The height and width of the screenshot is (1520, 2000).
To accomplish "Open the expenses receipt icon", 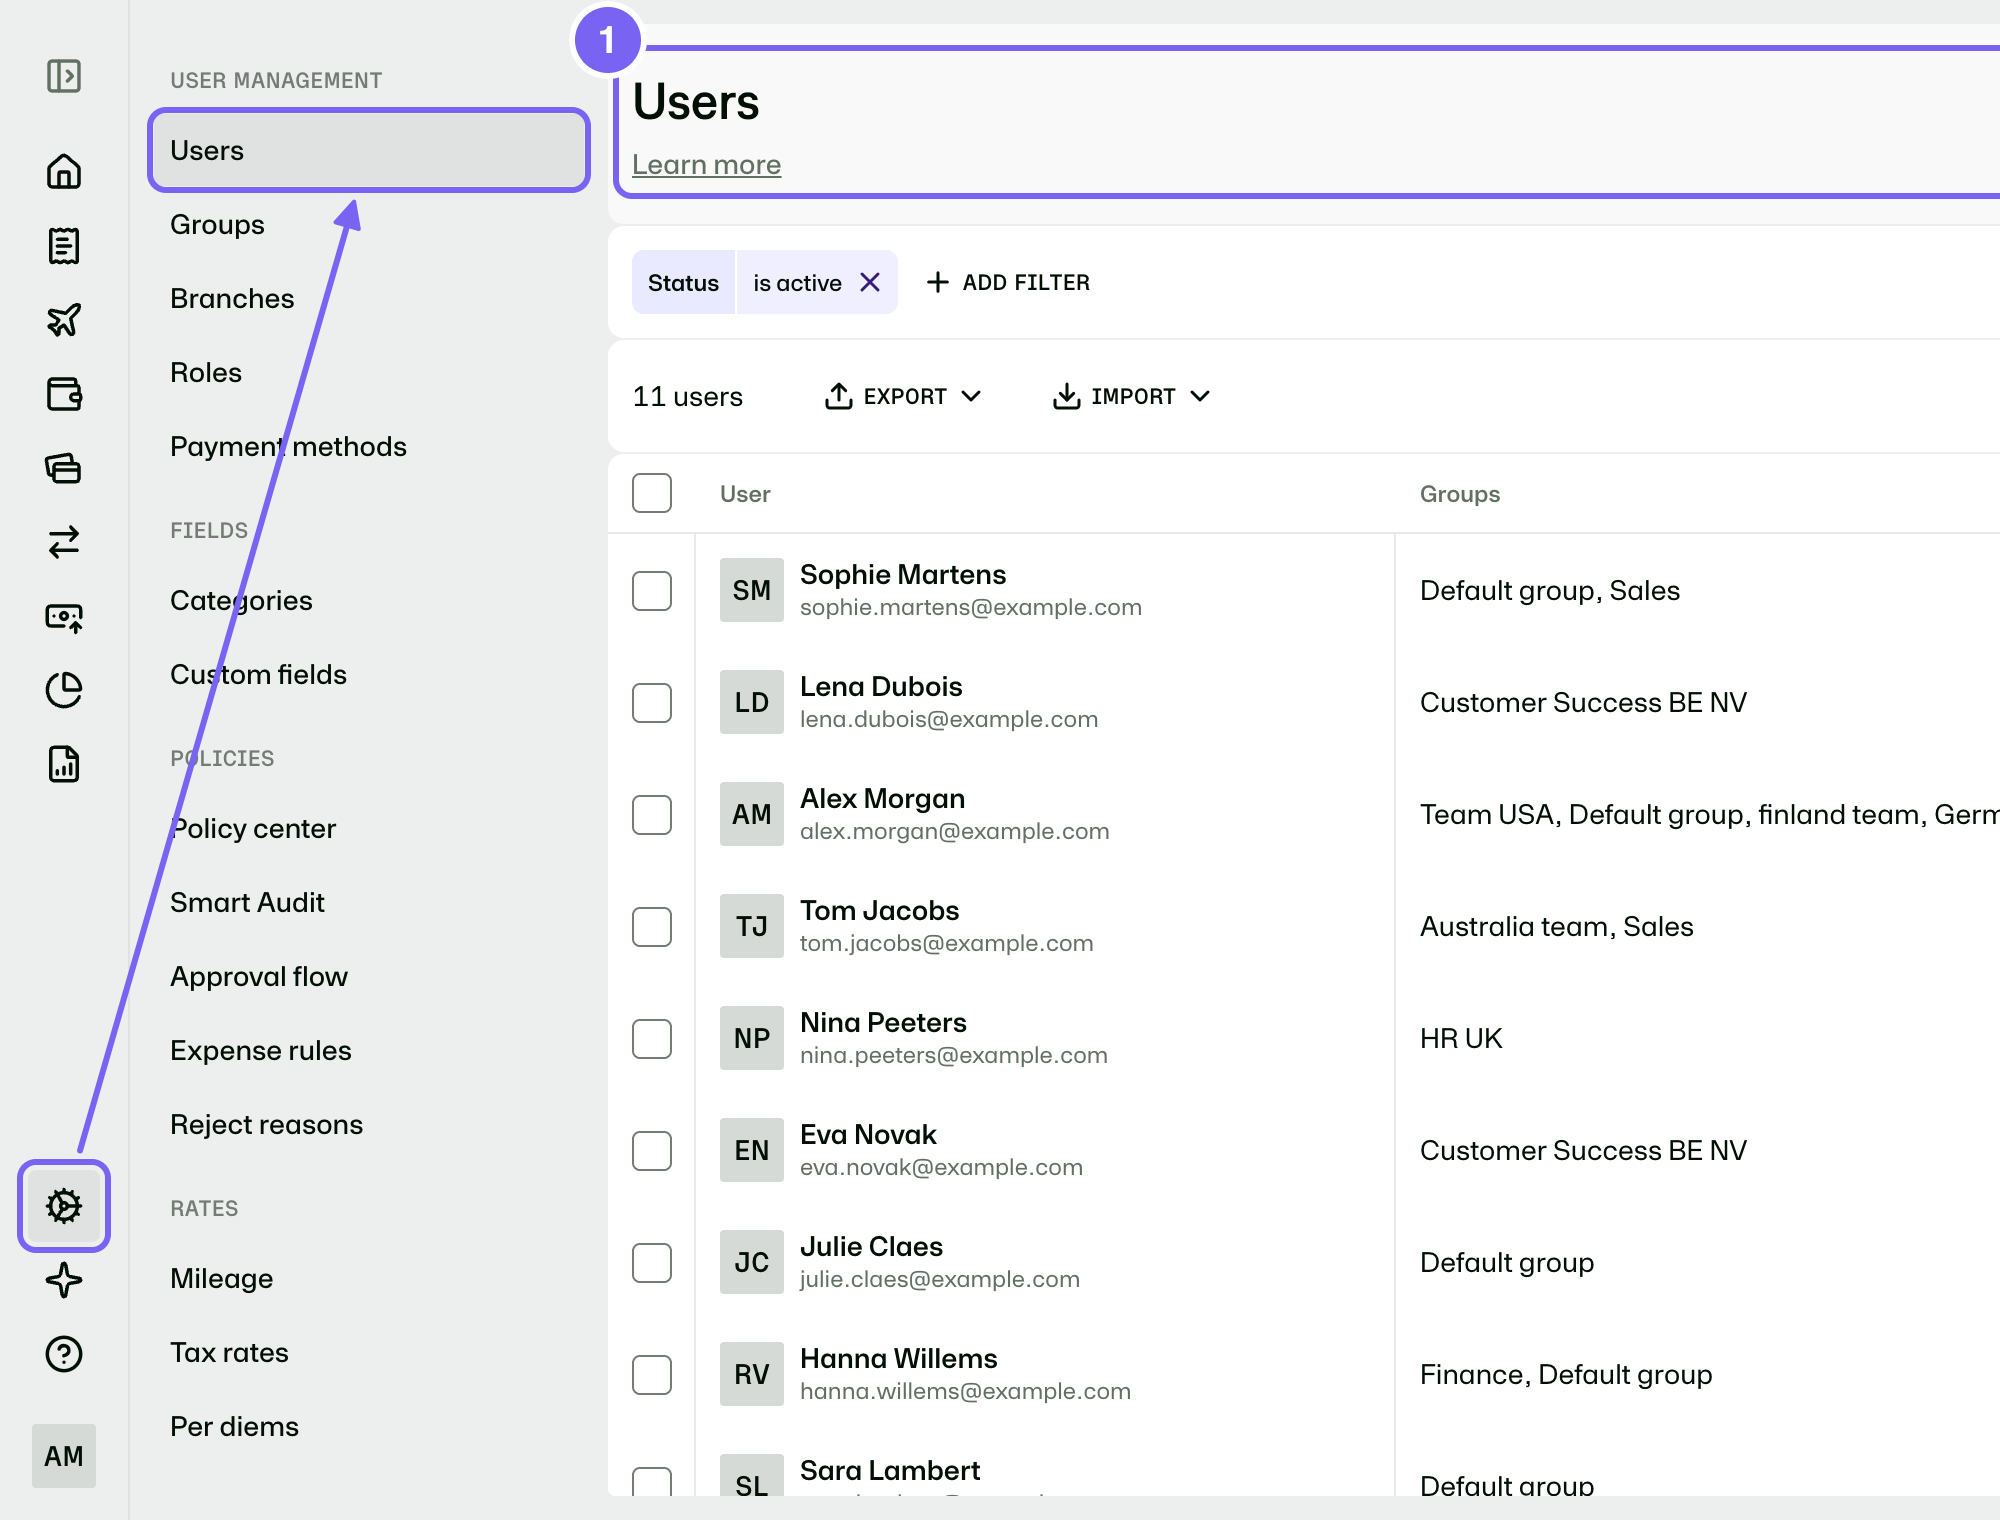I will pyautogui.click(x=64, y=245).
